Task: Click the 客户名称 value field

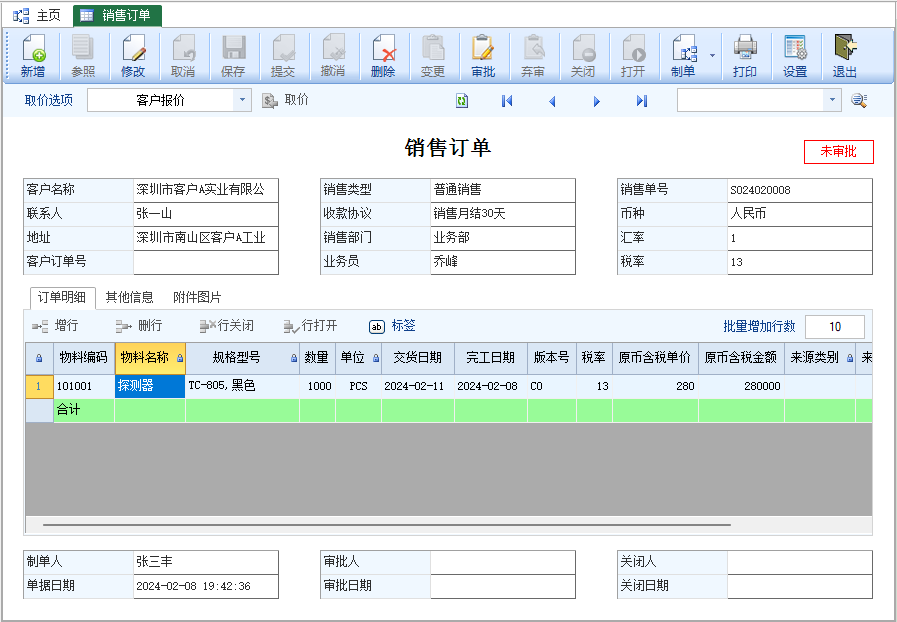Action: tap(206, 190)
